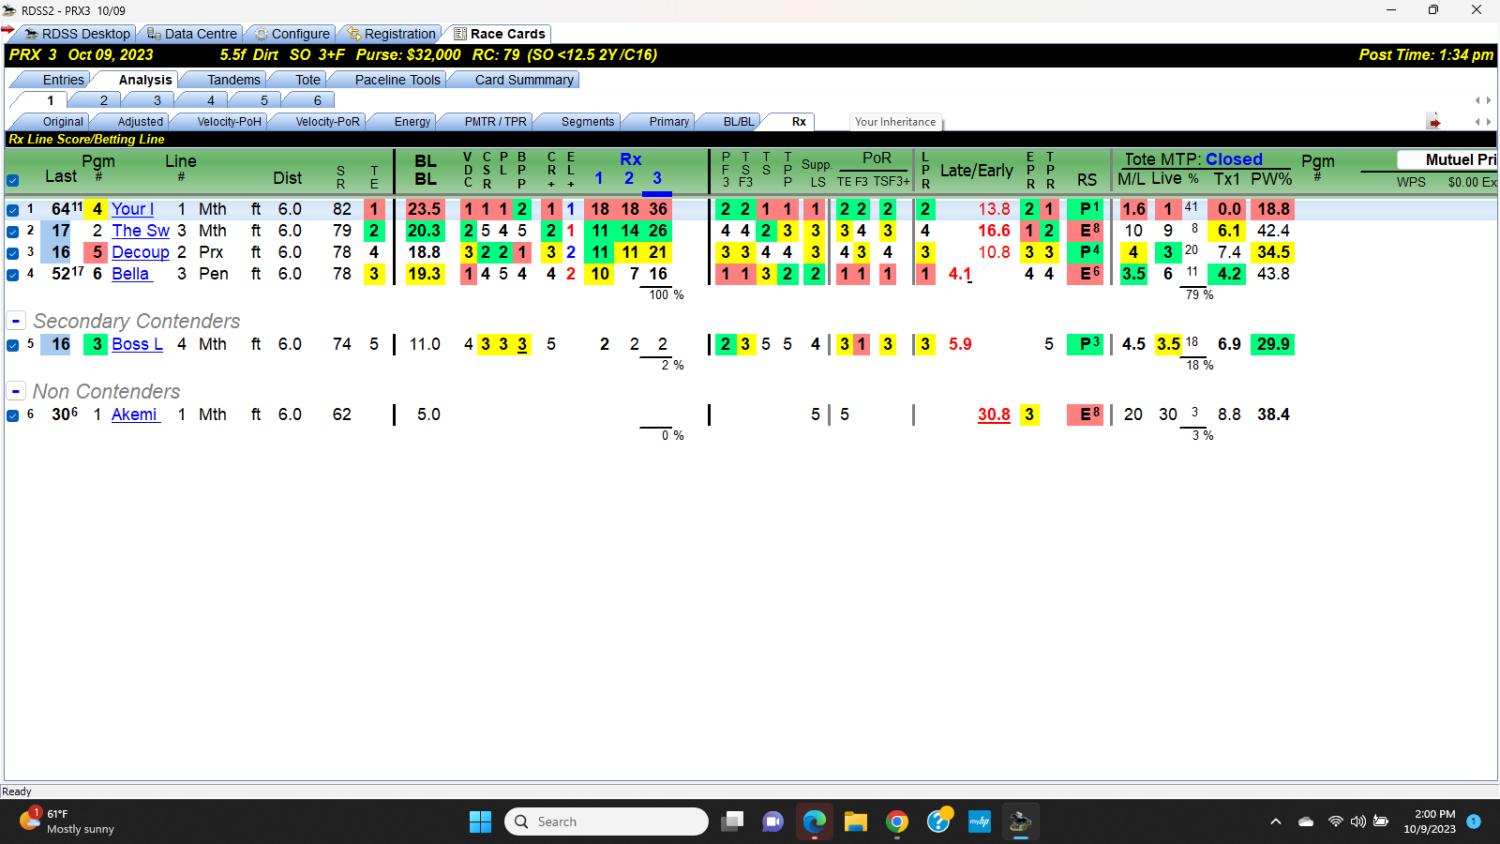Show hidden system tray icons
Image resolution: width=1500 pixels, height=844 pixels.
[1275, 822]
